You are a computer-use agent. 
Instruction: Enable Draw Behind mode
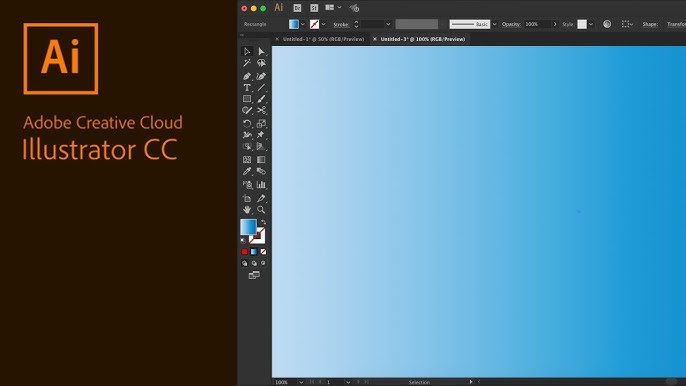tap(254, 263)
